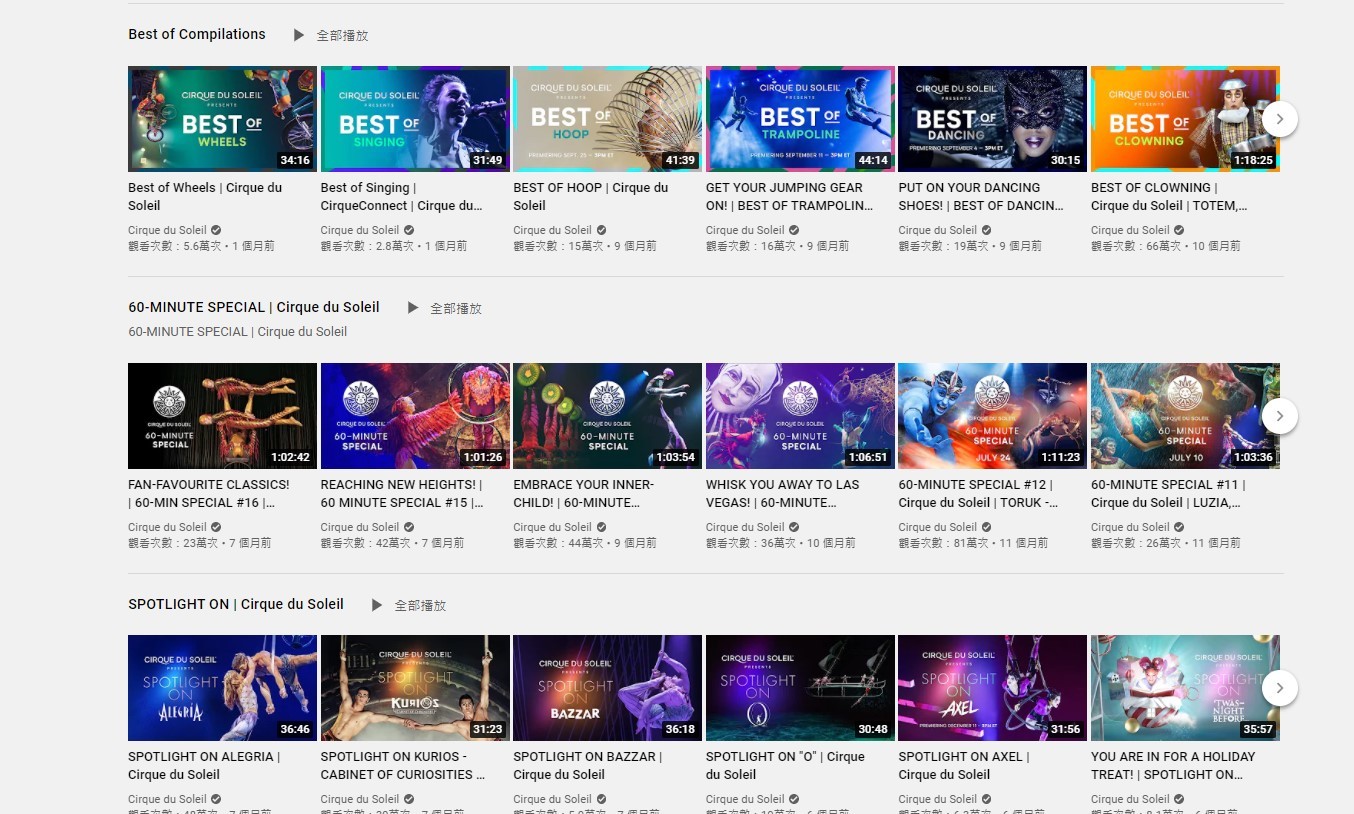Play all Best of Compilations videos
Viewport: 1354px width, 814px height.
click(x=330, y=35)
